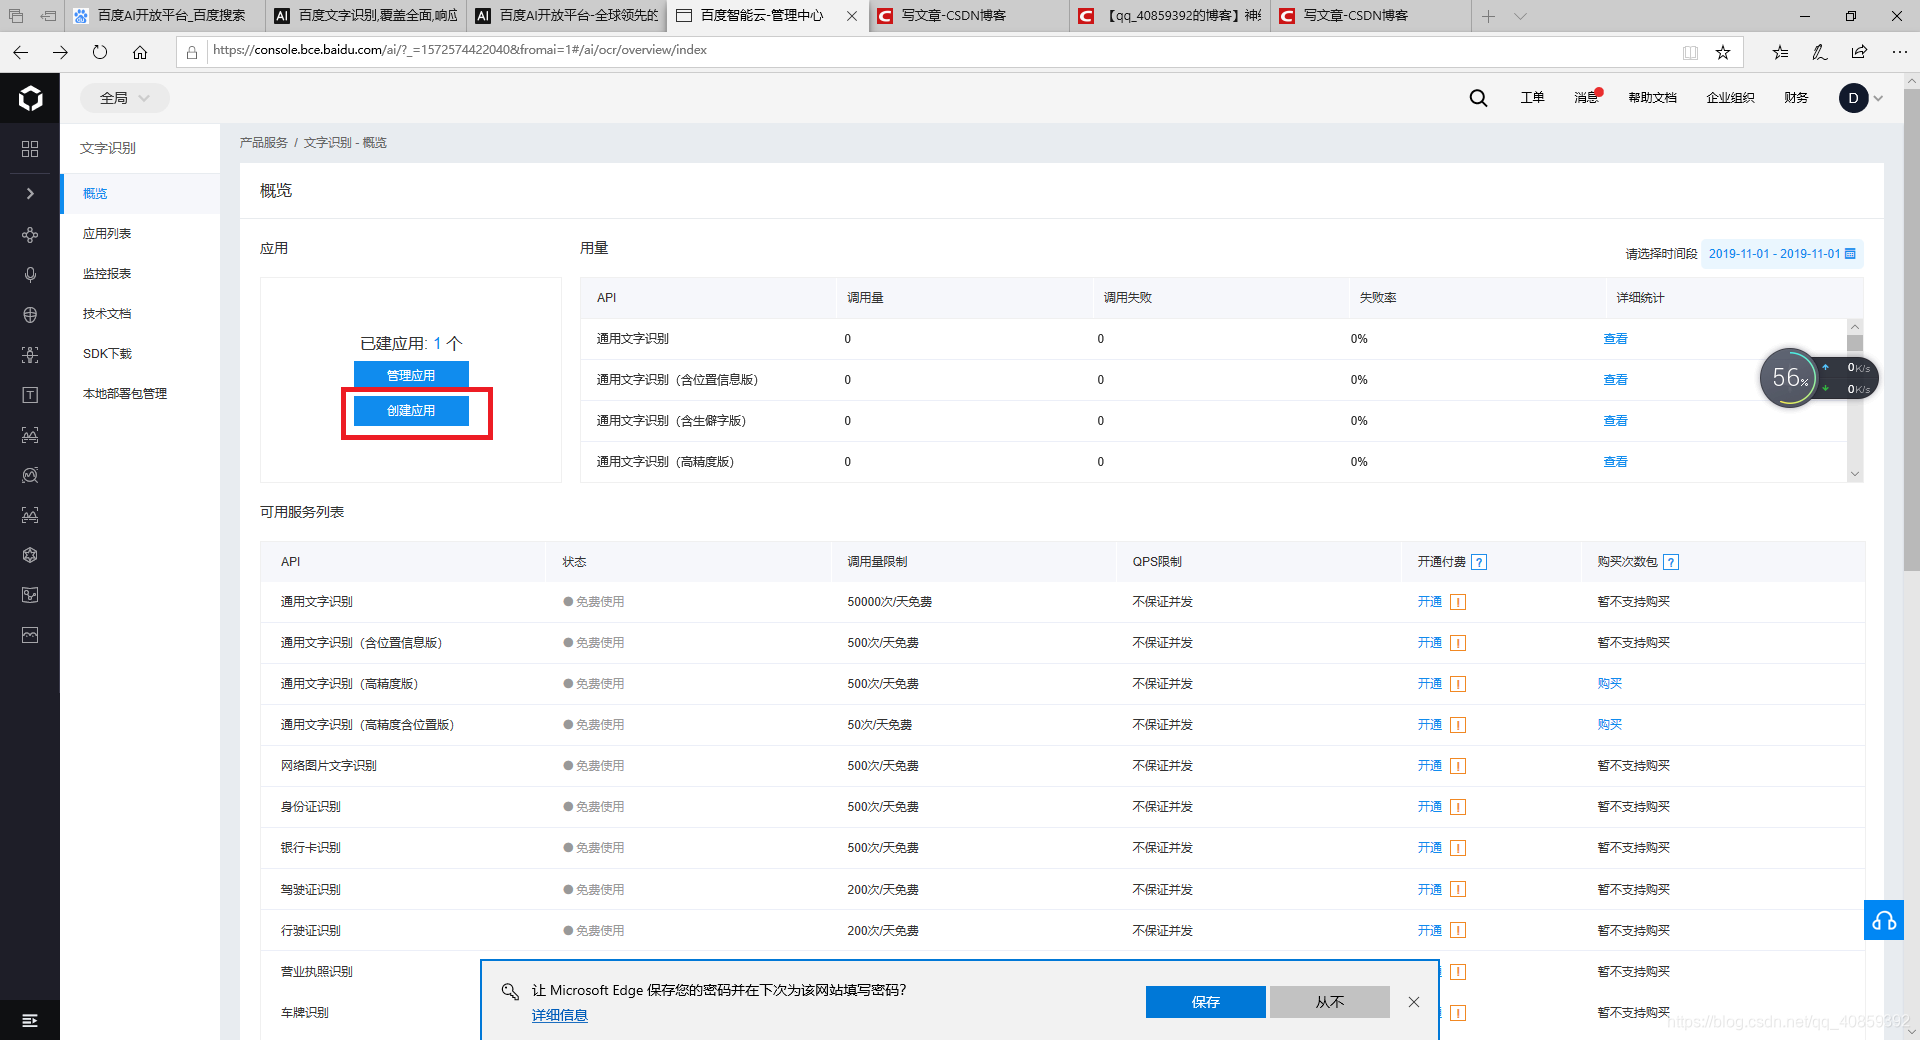Select 概览 in the side menu
The height and width of the screenshot is (1040, 1920).
(140, 194)
